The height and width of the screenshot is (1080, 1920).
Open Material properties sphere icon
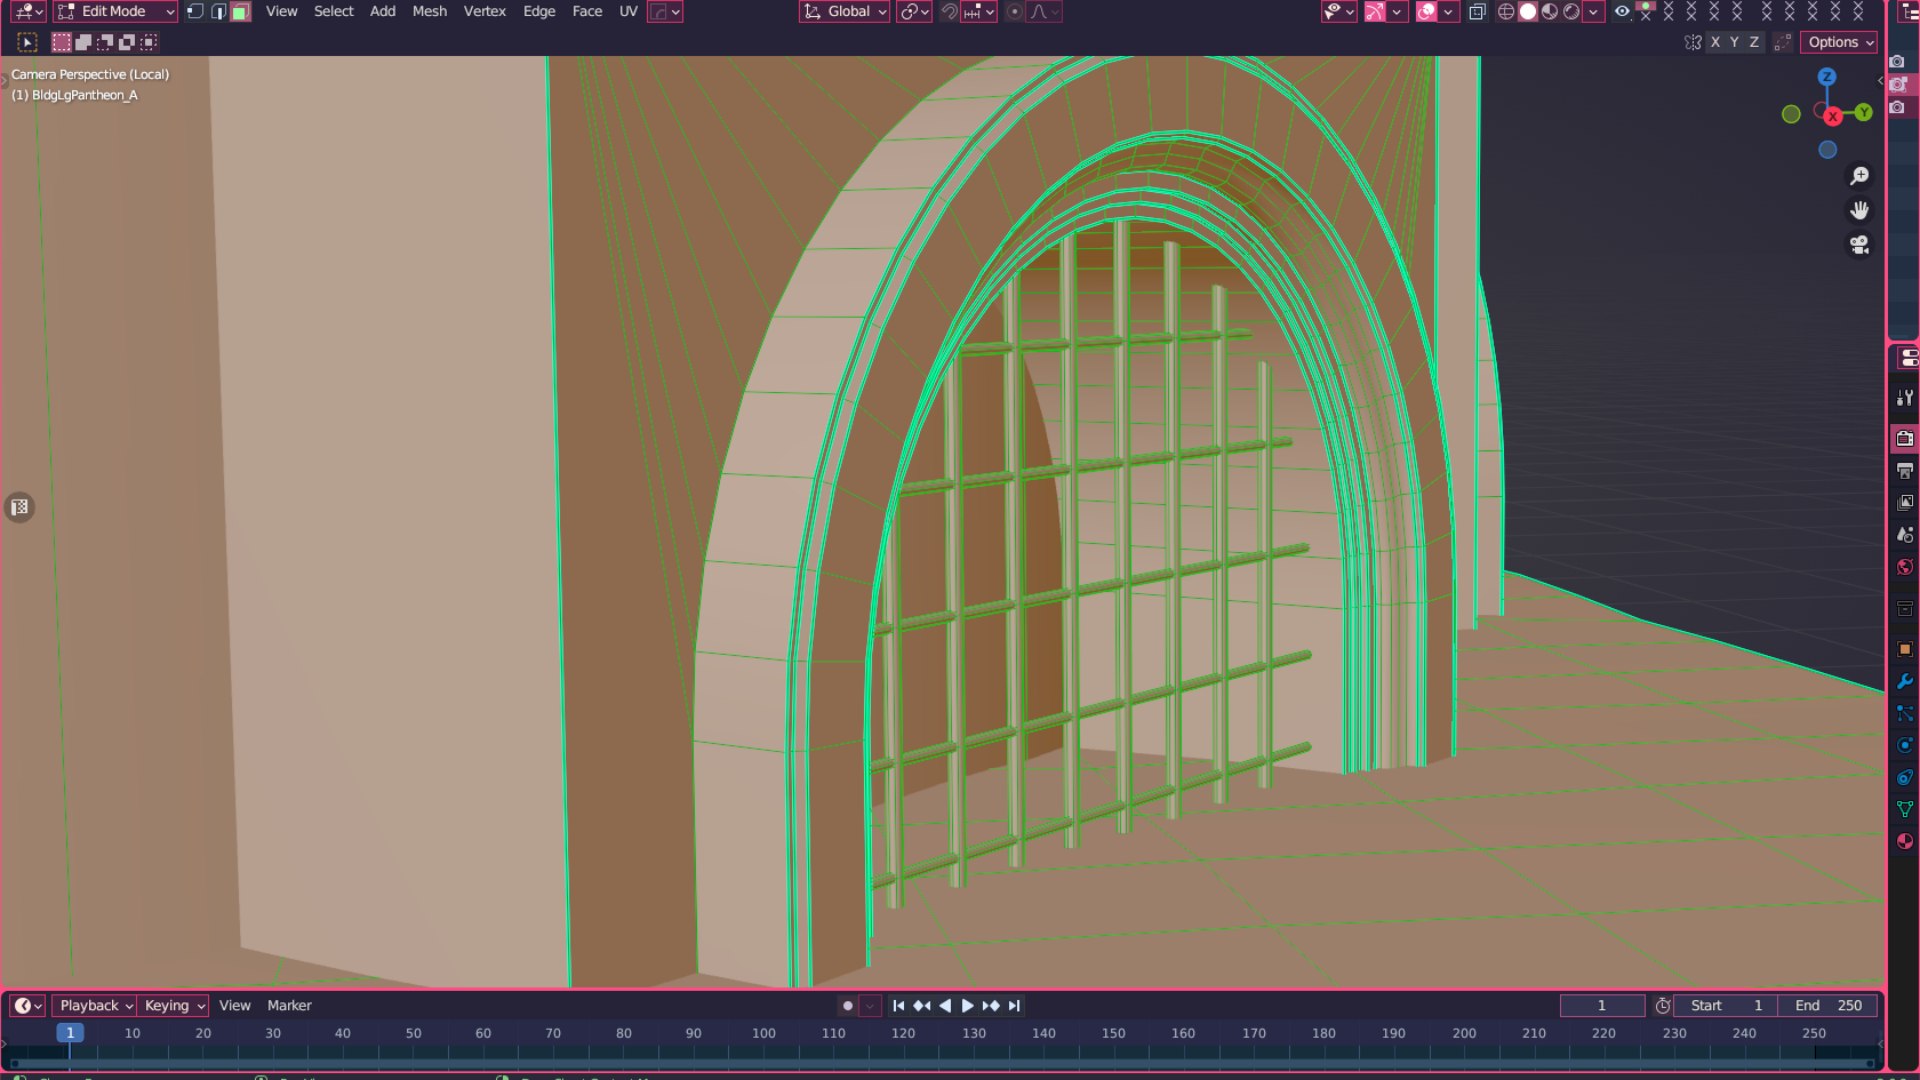tap(1905, 841)
